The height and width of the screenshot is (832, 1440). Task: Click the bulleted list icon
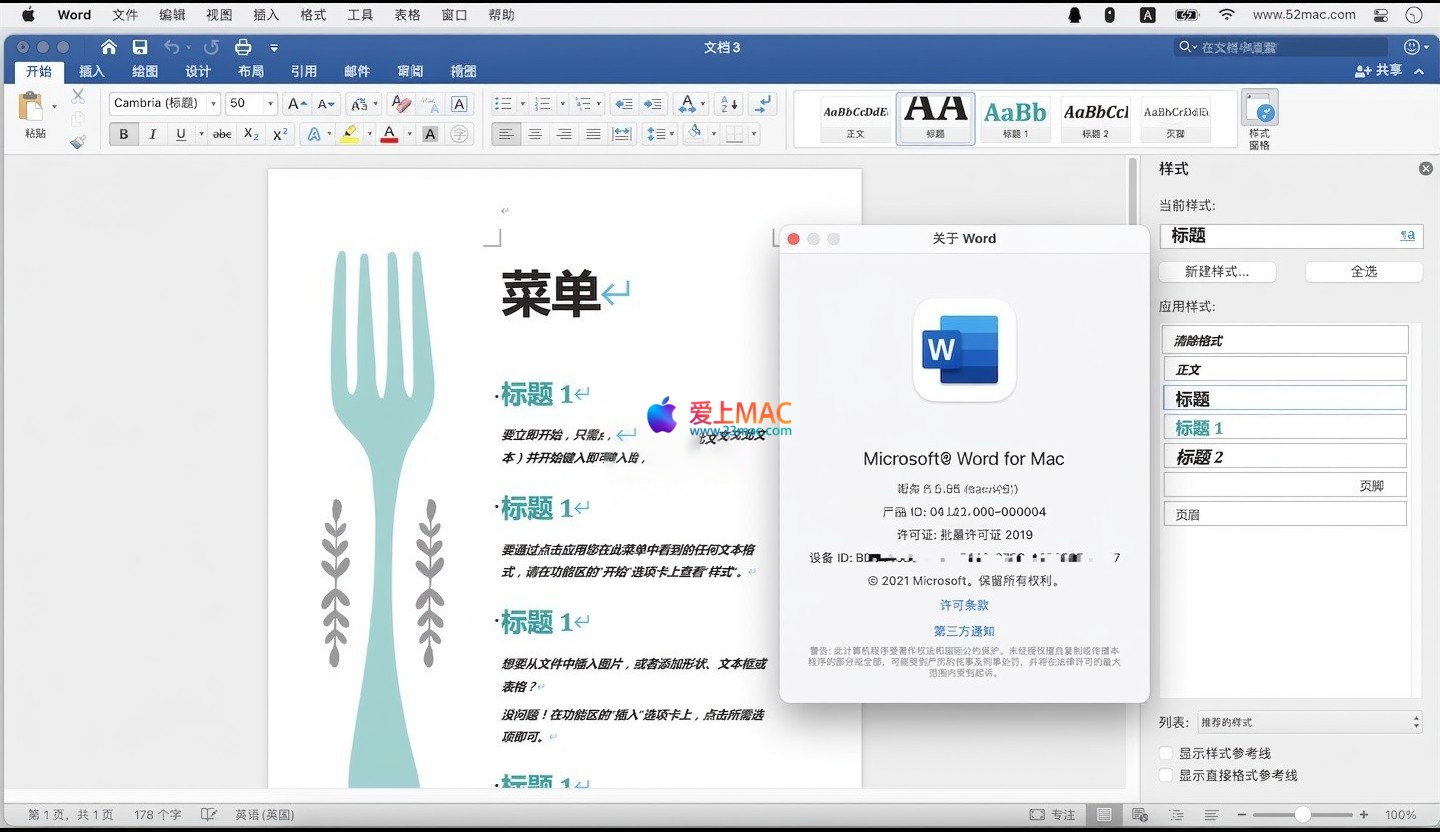pyautogui.click(x=503, y=104)
